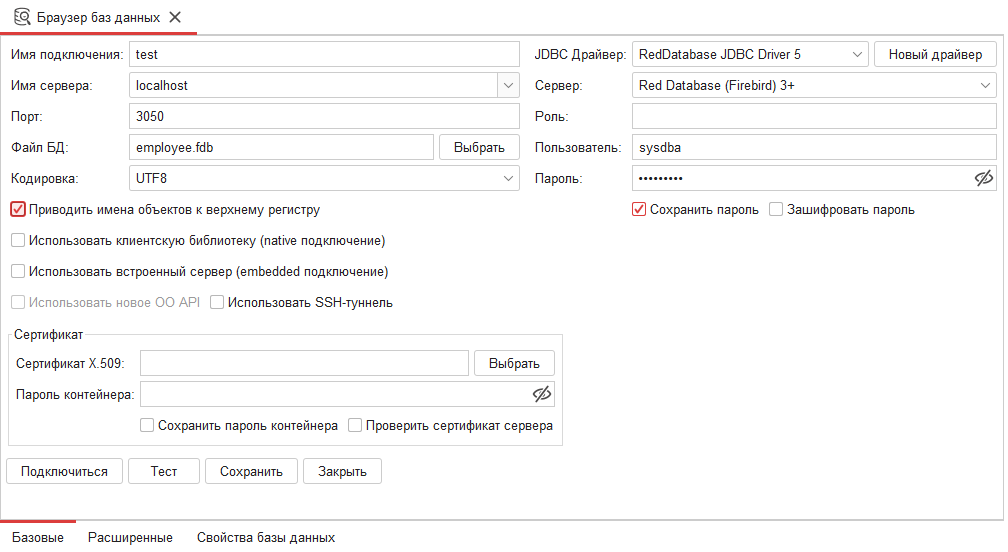Reveal password with eye icon in Пароль field
This screenshot has width=1008, height=552.
click(x=983, y=178)
